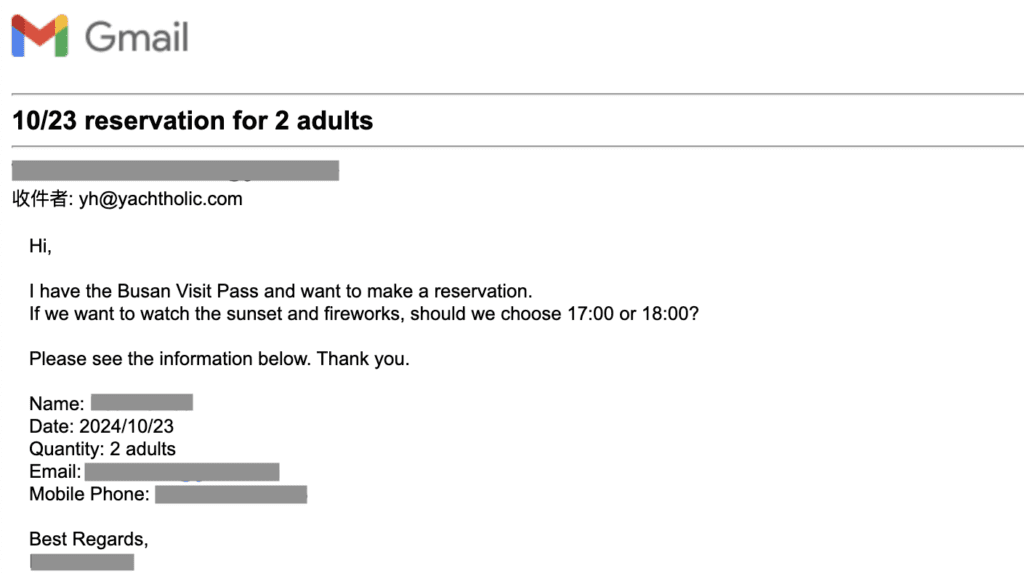
Task: Click the Date: 2024/10/23 line
Action: pos(101,426)
